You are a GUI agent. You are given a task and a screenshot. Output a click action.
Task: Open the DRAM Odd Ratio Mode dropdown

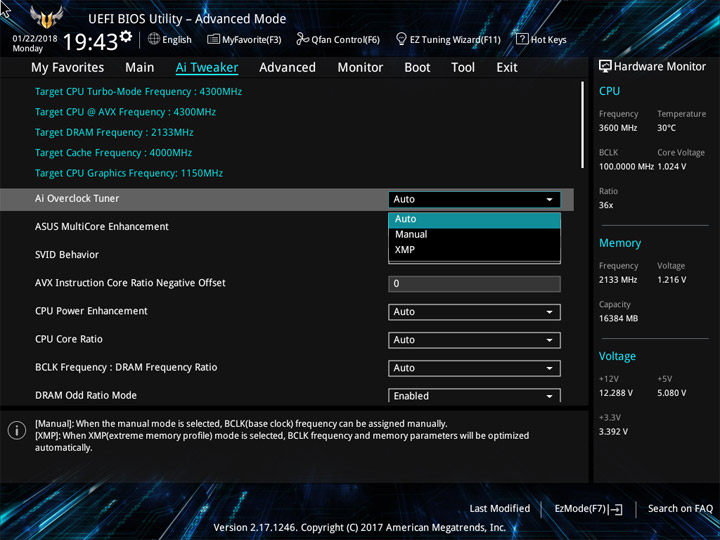point(474,396)
